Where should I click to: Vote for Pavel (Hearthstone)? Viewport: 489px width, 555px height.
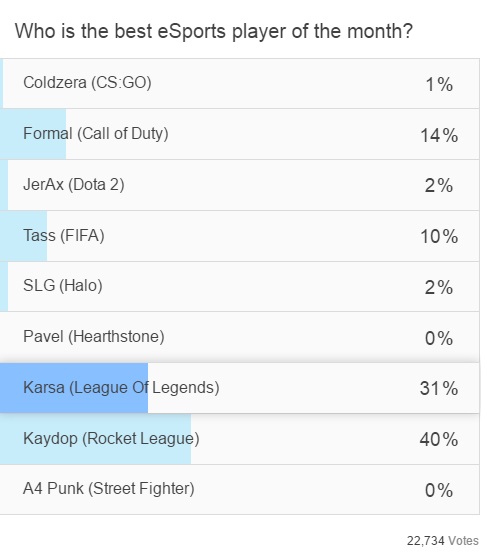(240, 337)
